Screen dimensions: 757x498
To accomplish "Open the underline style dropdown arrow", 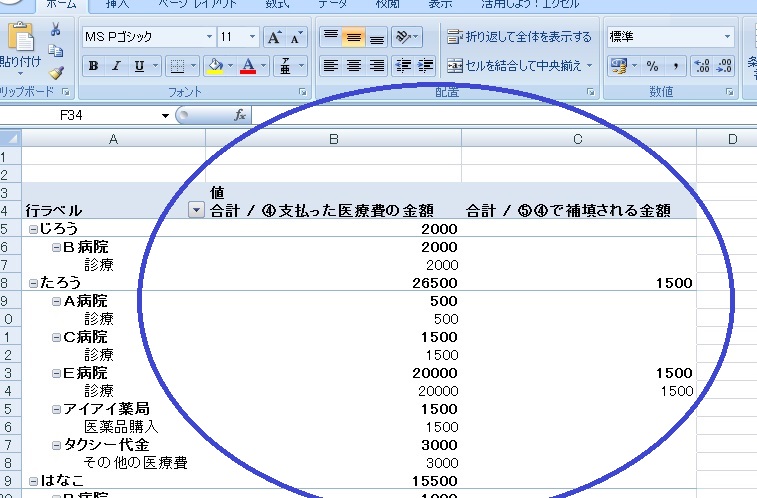I will click(155, 66).
